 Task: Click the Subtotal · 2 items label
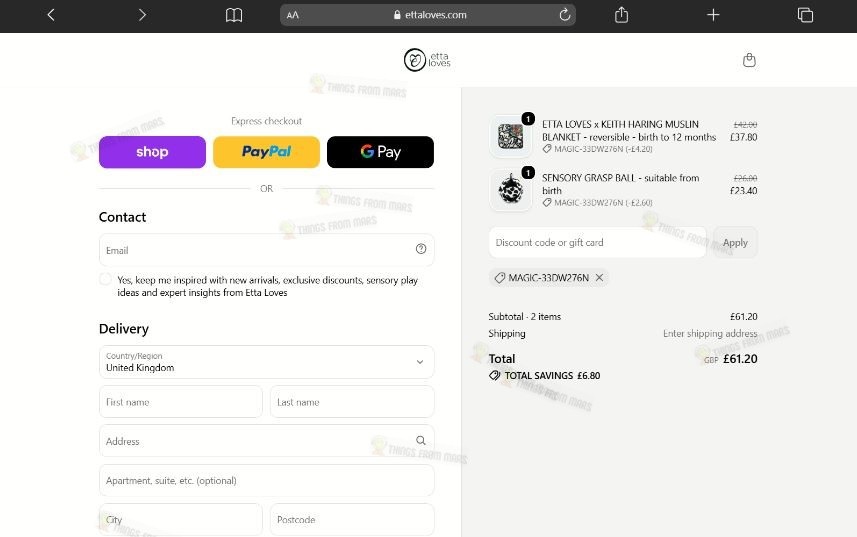[525, 316]
